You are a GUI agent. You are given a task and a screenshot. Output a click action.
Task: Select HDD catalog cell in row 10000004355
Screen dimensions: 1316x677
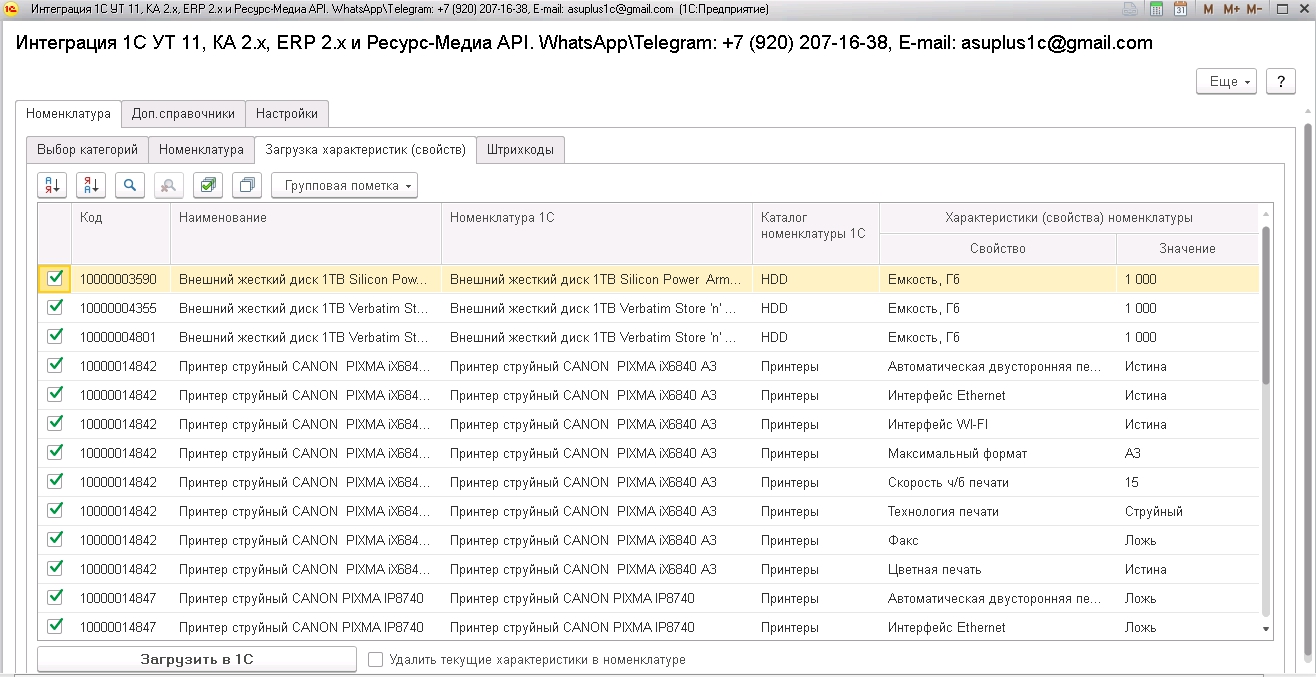[x=816, y=308]
